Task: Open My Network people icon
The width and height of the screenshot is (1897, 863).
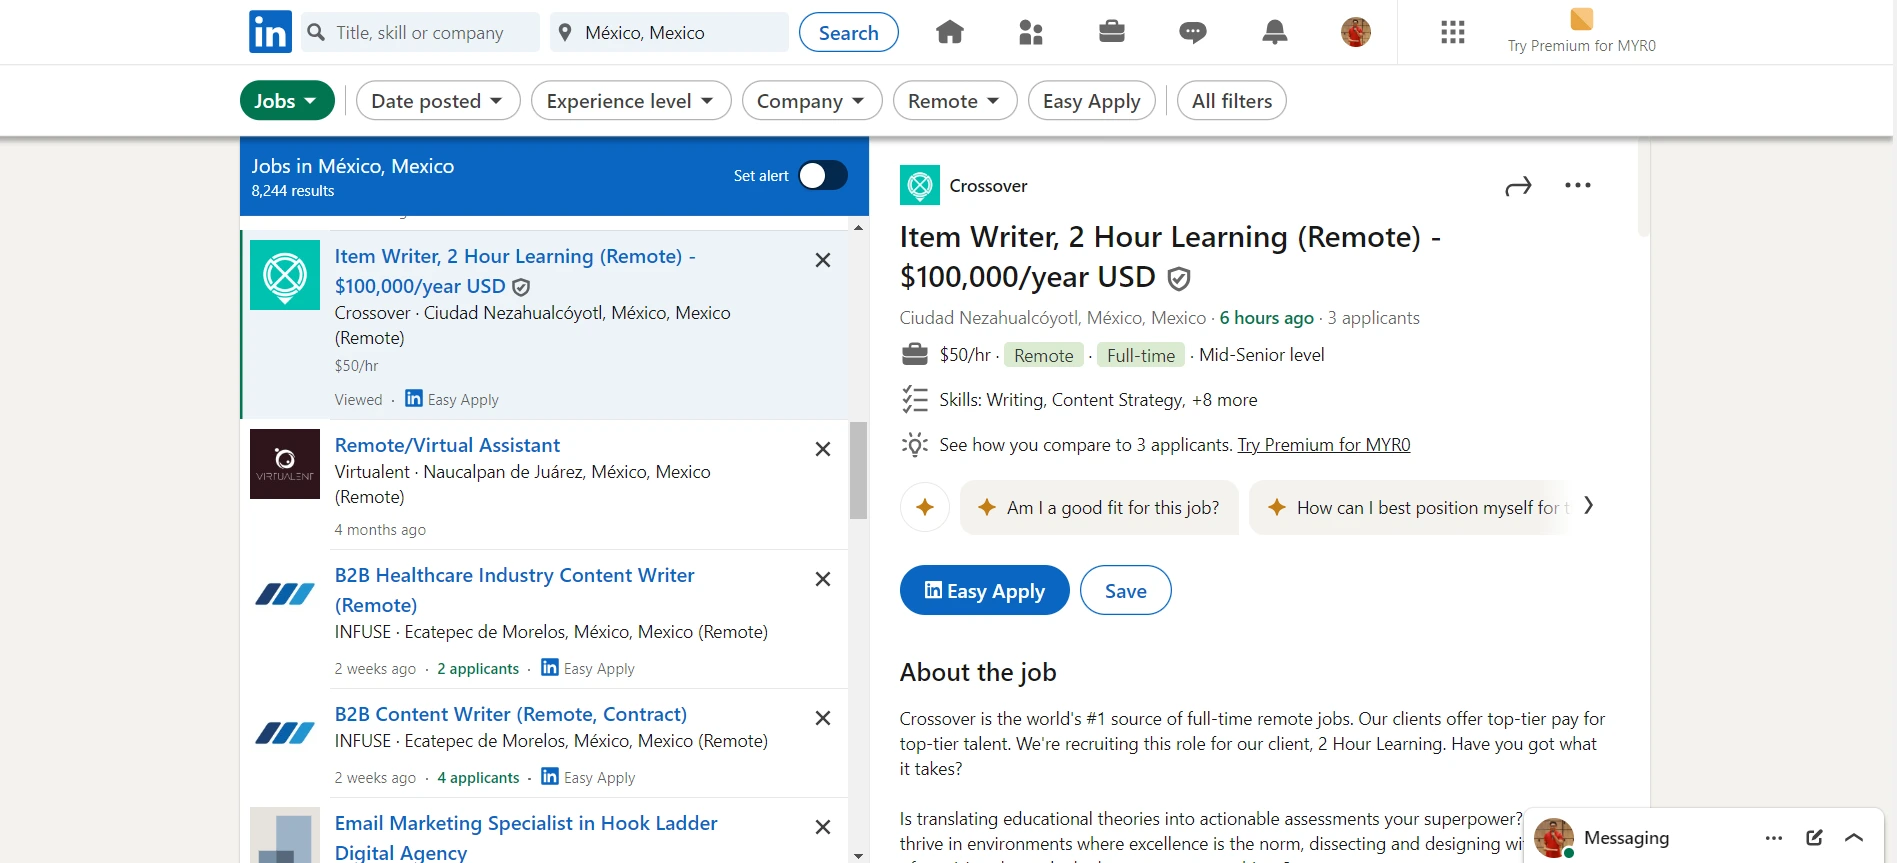Action: 1031,32
